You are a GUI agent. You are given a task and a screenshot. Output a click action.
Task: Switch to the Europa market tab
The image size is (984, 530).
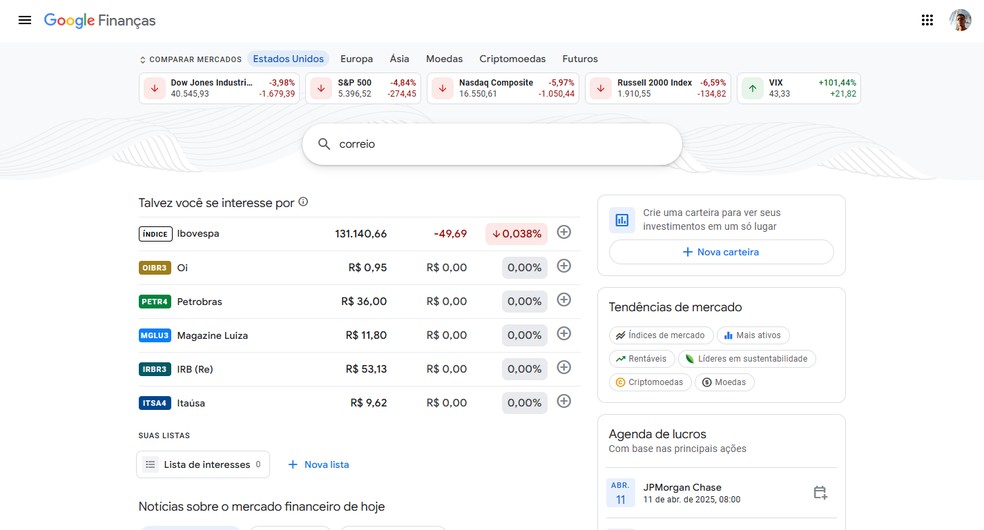[x=356, y=59]
